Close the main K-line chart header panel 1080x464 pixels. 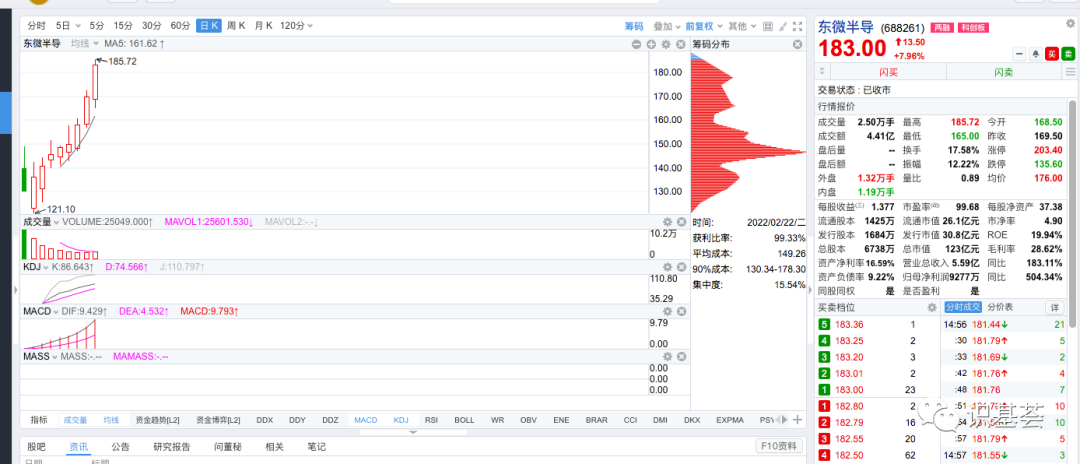tap(681, 44)
